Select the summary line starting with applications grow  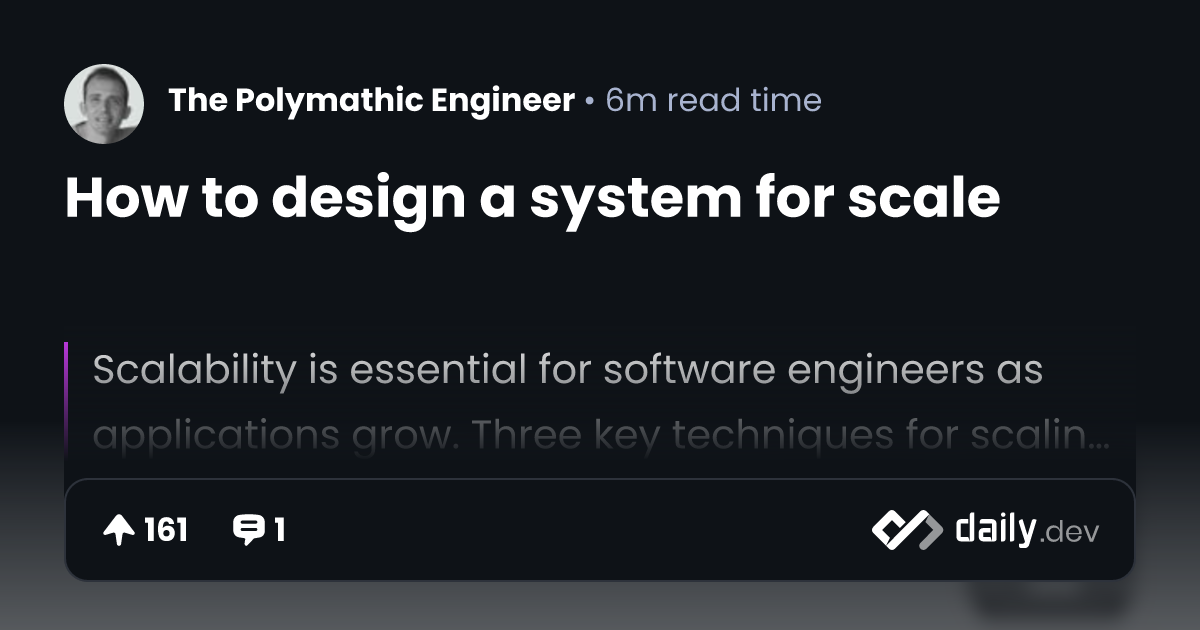602,435
